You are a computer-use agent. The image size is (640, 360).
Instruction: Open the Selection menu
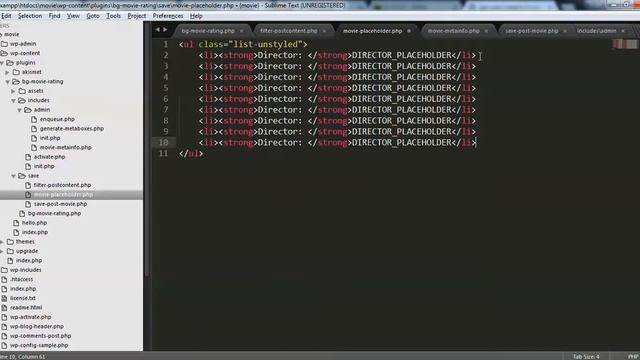(30, 16)
